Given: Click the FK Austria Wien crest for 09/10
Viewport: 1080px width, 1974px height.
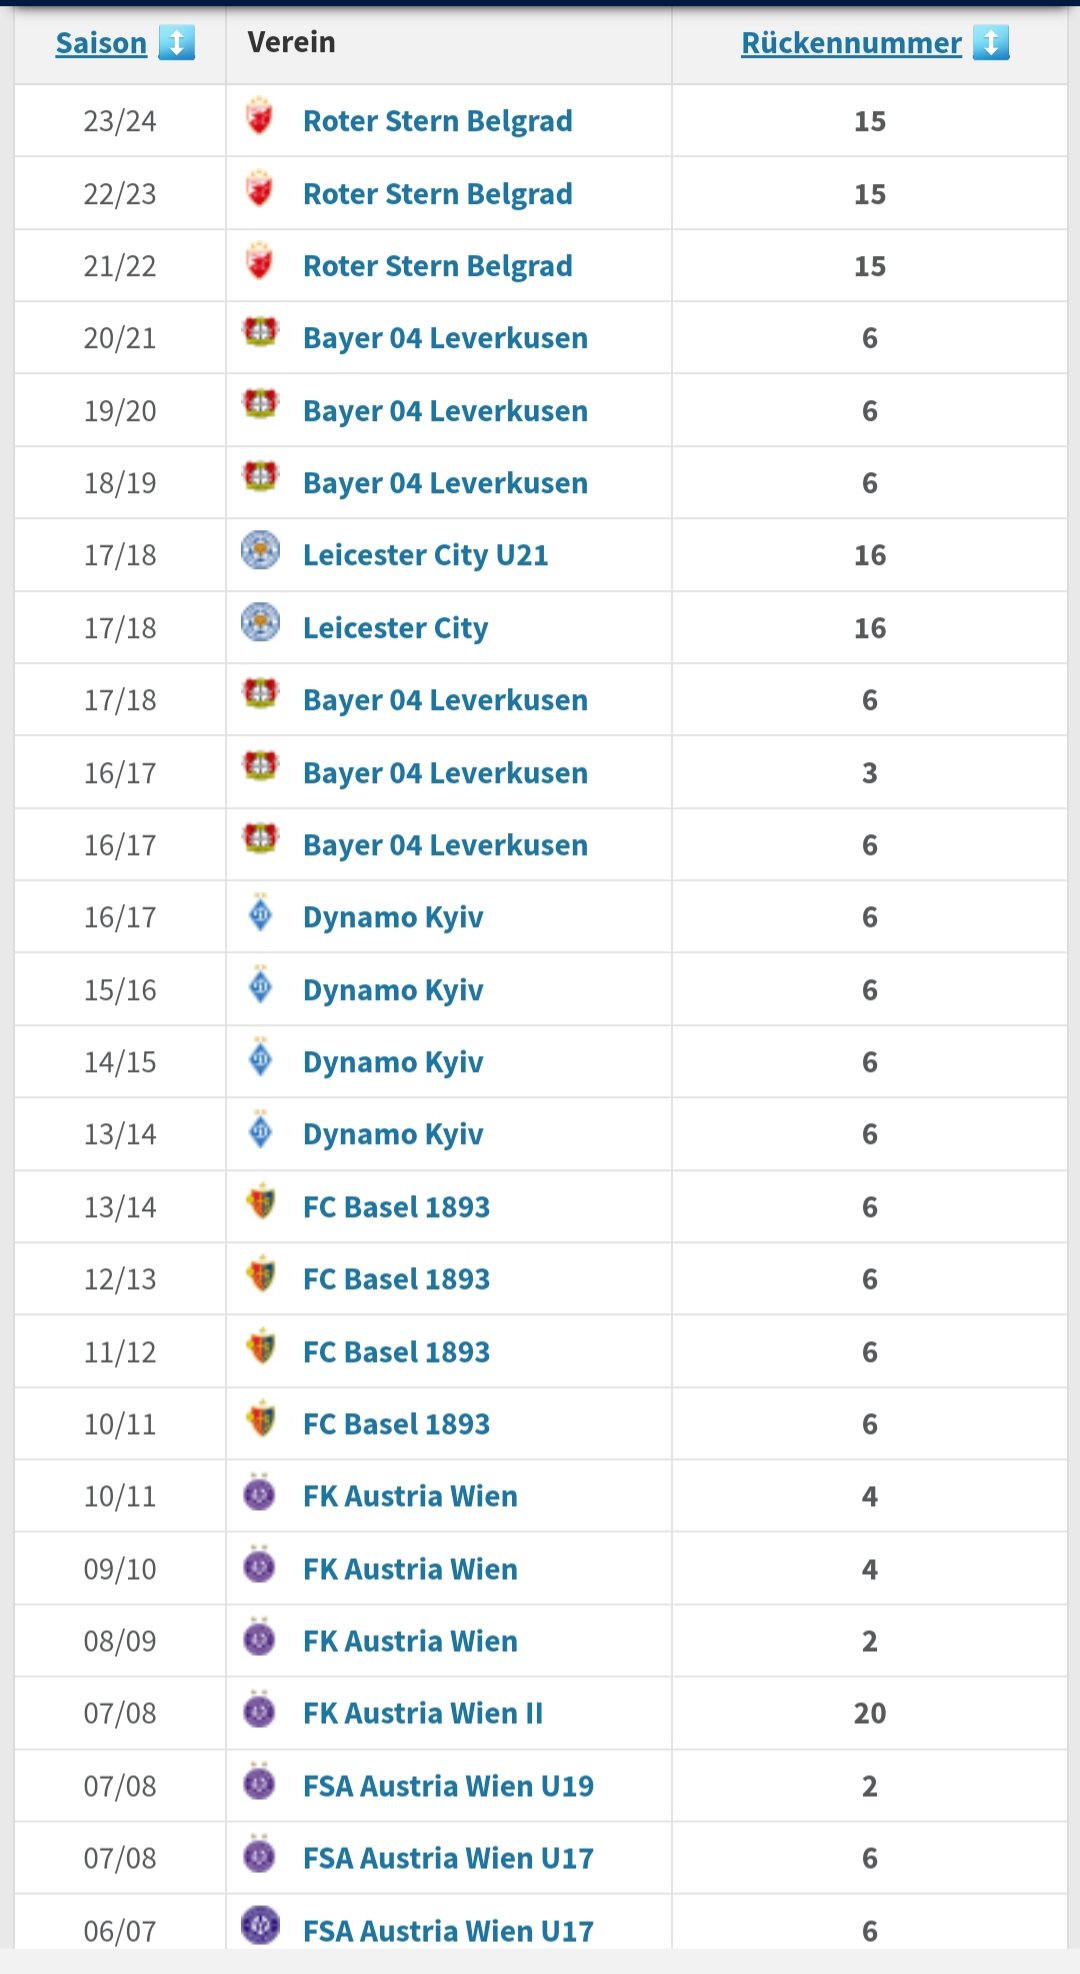Looking at the screenshot, I should click(260, 1564).
